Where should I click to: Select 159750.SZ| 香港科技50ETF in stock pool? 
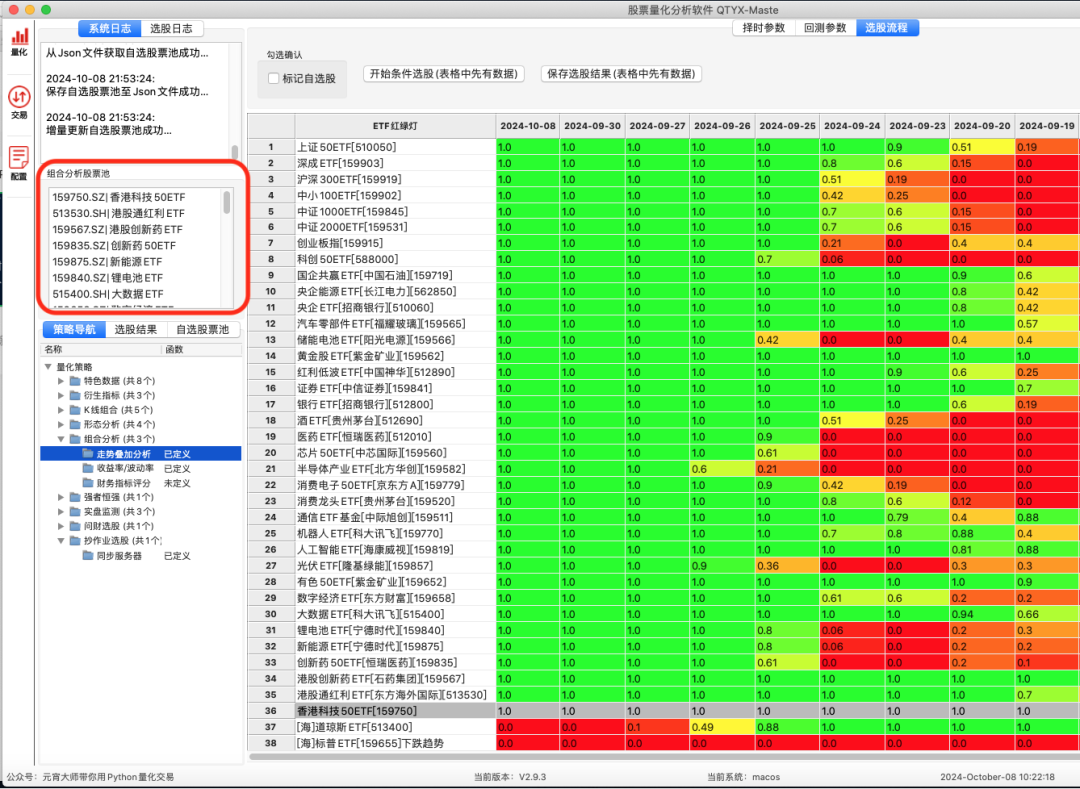pos(136,197)
